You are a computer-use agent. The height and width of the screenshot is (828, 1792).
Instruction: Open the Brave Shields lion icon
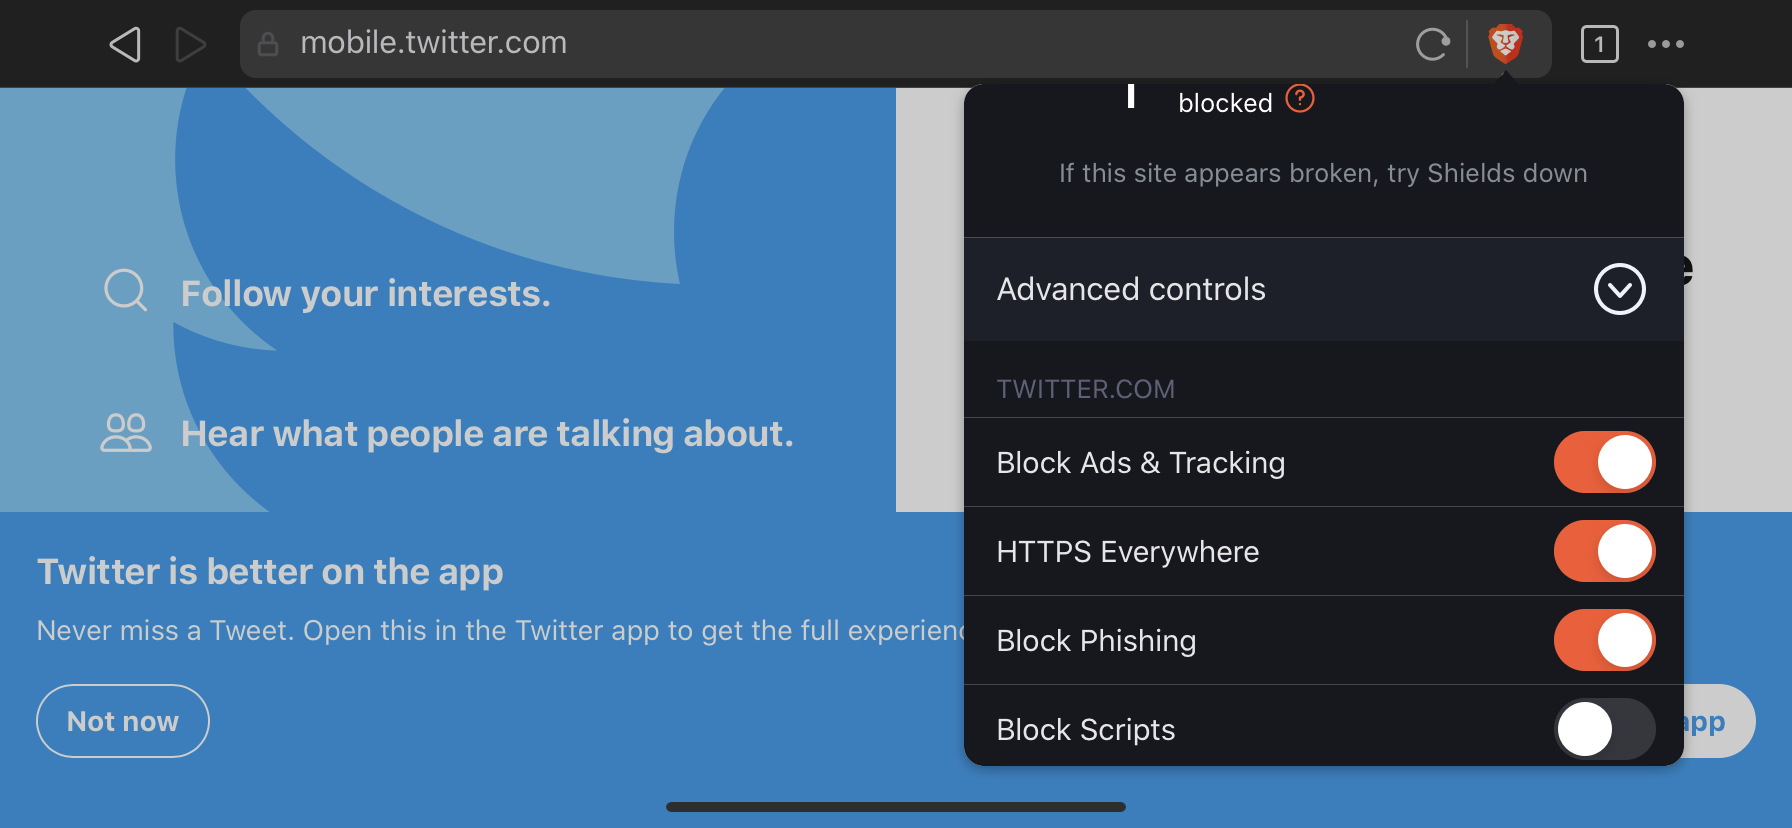[1505, 44]
